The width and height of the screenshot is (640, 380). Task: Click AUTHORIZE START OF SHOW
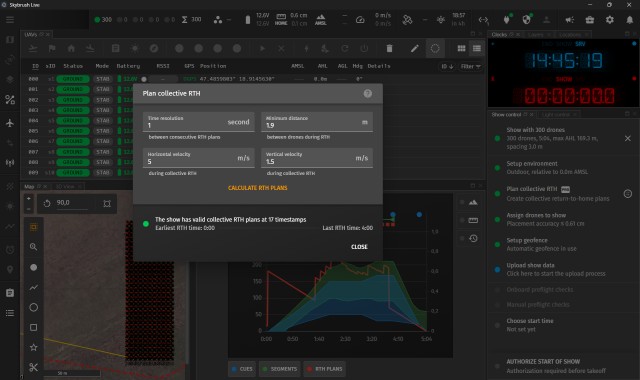(x=563, y=366)
